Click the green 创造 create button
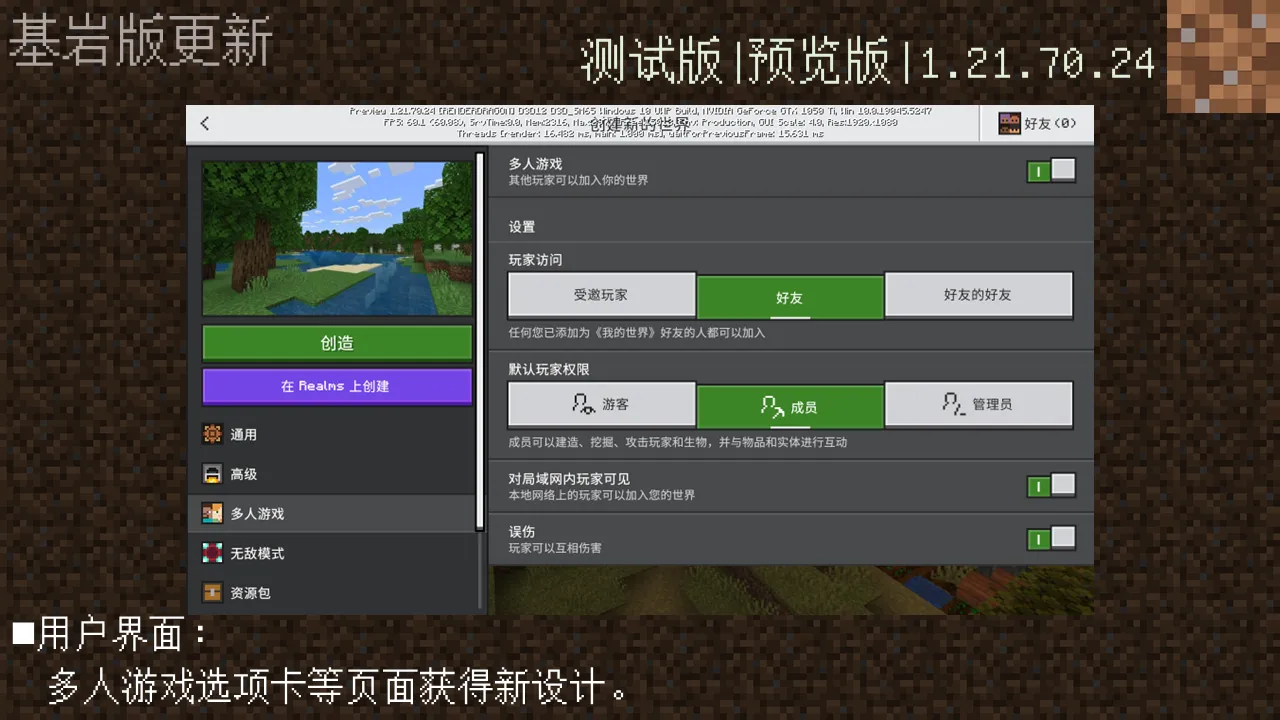Screen dimensions: 1280x720 click(337, 343)
